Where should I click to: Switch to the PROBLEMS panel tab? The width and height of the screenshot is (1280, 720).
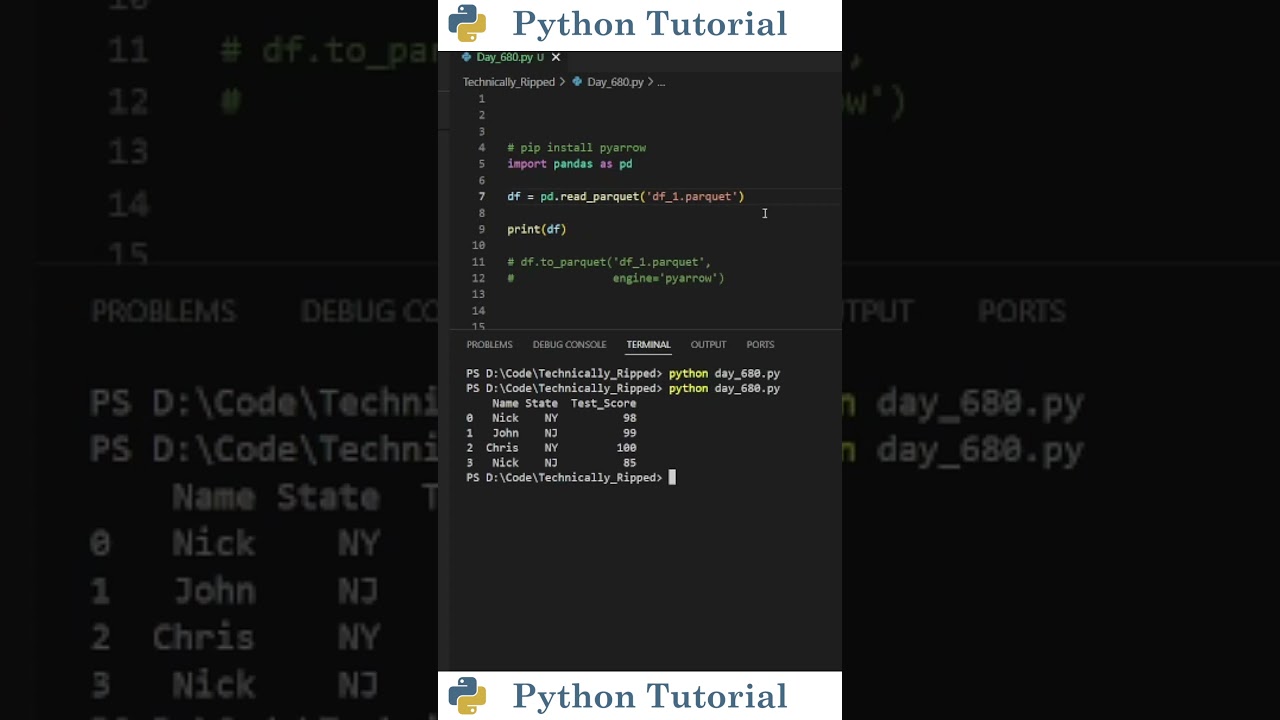pyautogui.click(x=489, y=344)
